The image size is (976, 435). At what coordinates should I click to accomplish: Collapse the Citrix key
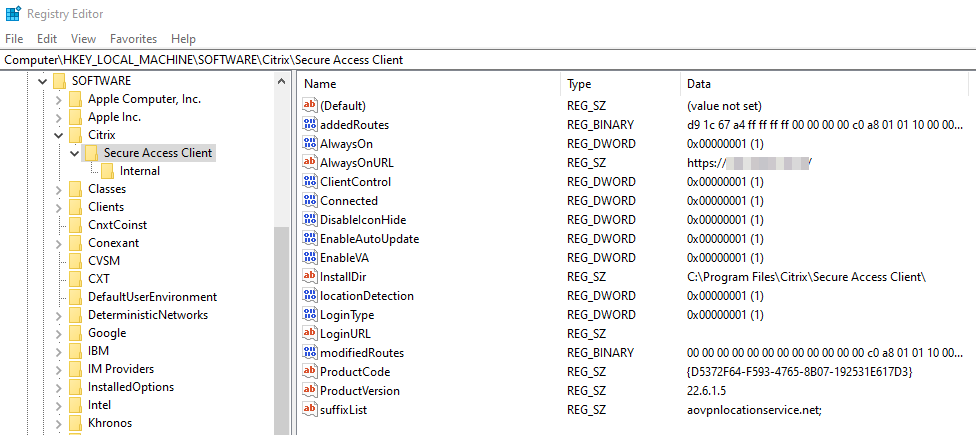(59, 134)
